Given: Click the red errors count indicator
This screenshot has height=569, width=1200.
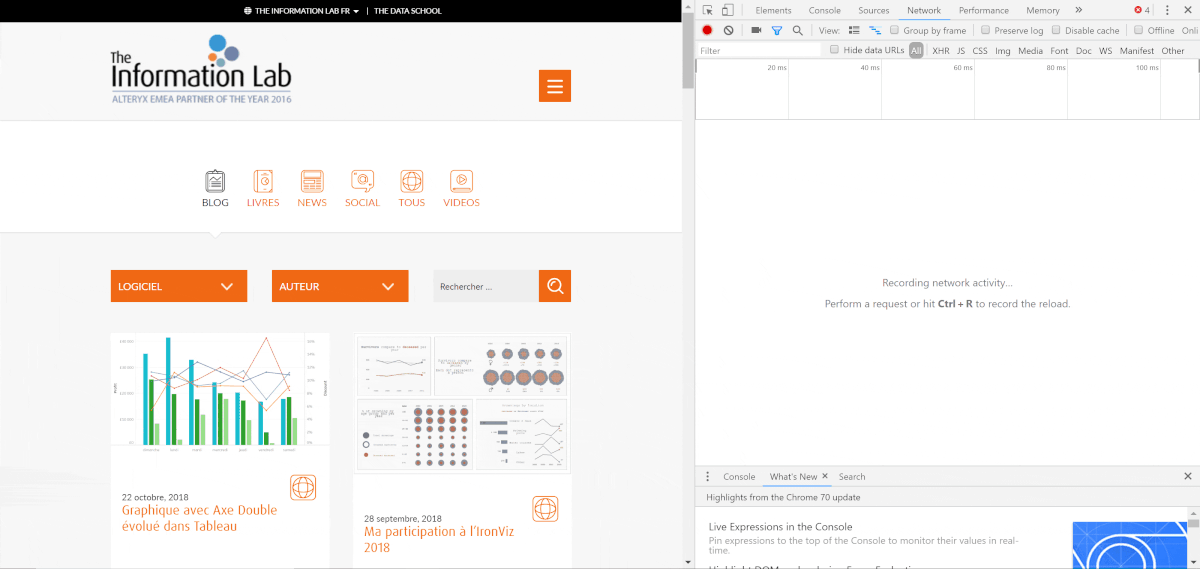Looking at the screenshot, I should 1142,10.
